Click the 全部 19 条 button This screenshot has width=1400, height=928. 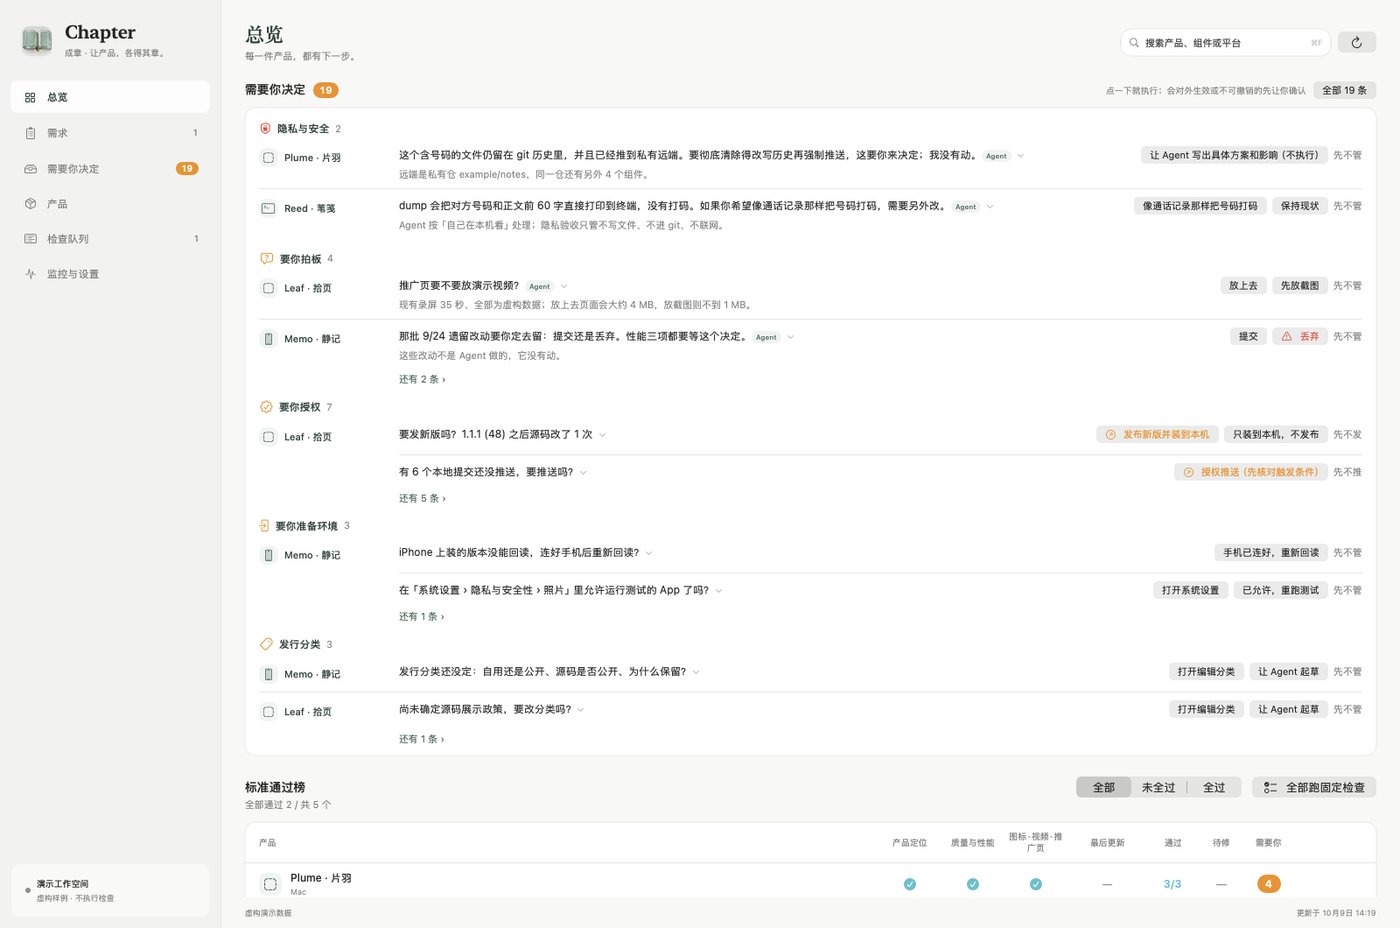(1344, 90)
